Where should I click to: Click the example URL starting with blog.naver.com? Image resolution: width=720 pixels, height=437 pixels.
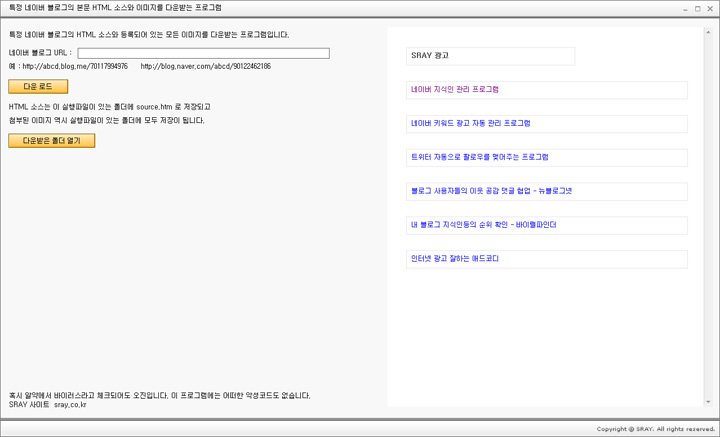coord(205,67)
